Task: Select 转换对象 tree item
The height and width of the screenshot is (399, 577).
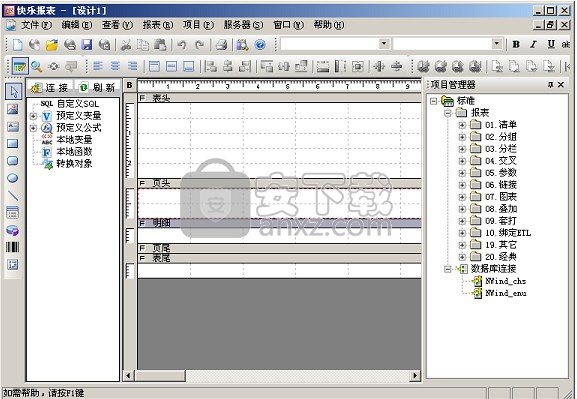Action: [x=74, y=164]
